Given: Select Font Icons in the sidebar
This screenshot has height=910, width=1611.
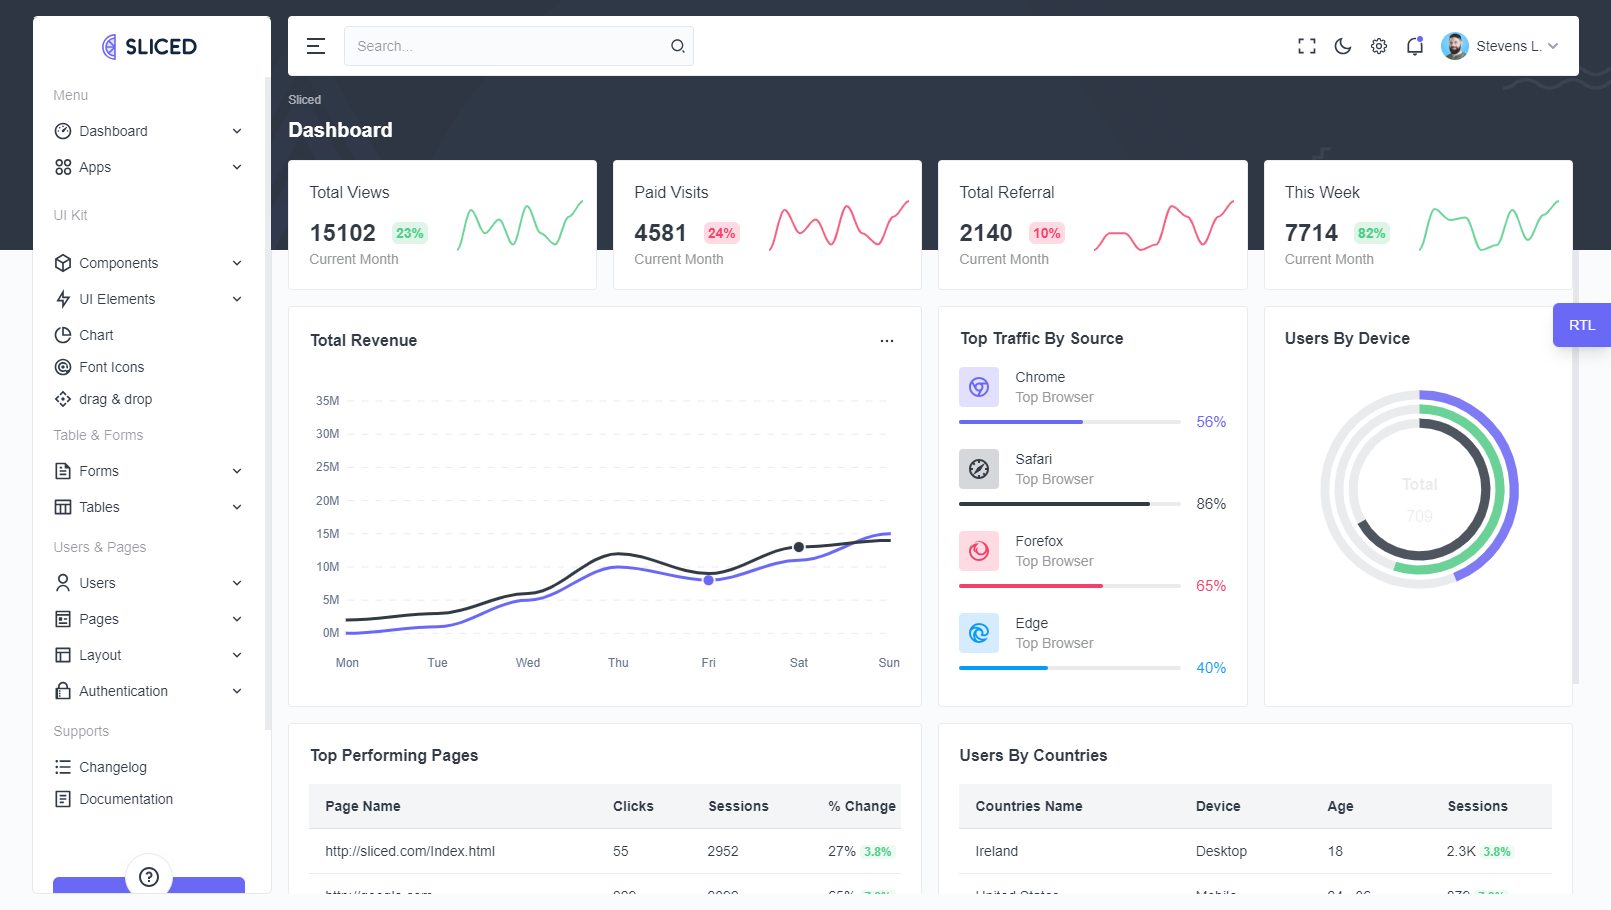Looking at the screenshot, I should pyautogui.click(x=111, y=367).
